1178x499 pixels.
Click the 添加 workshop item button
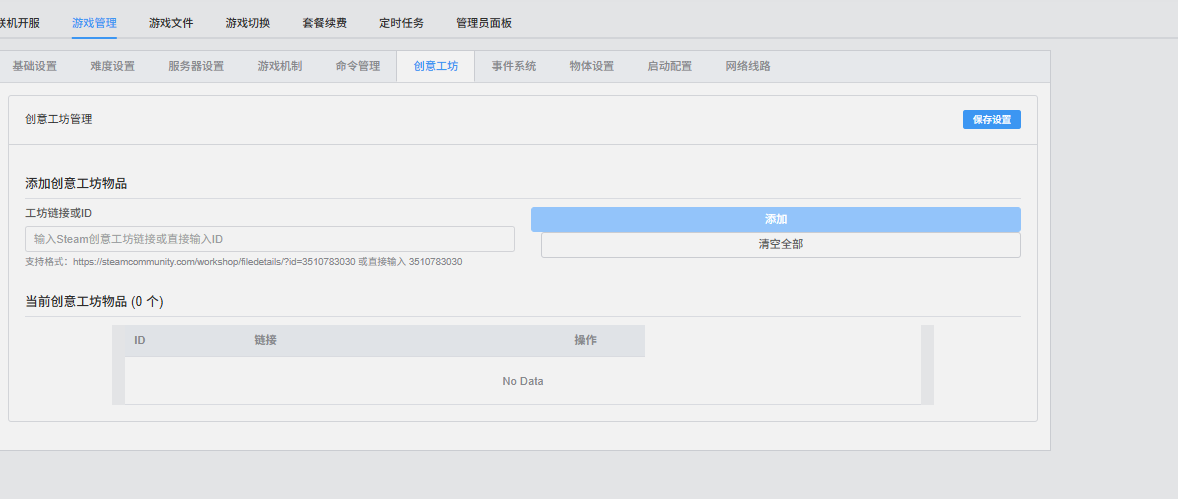(x=776, y=219)
